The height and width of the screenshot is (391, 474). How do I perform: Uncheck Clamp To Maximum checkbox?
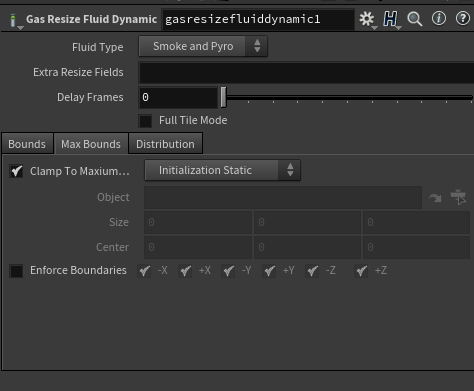[16, 171]
